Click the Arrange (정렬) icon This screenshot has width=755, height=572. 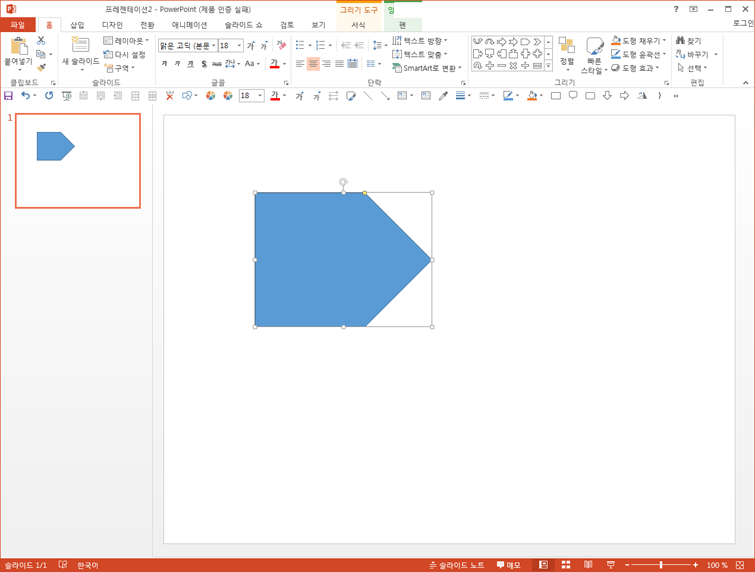567,52
